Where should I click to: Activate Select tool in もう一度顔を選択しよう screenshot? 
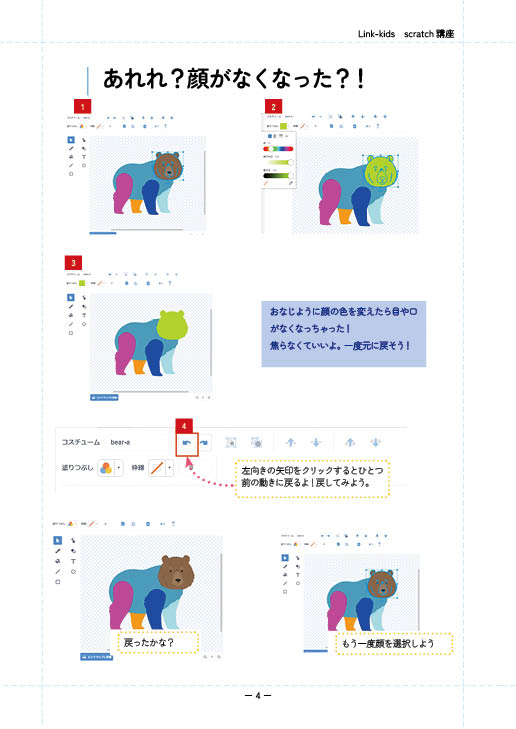pos(285,557)
